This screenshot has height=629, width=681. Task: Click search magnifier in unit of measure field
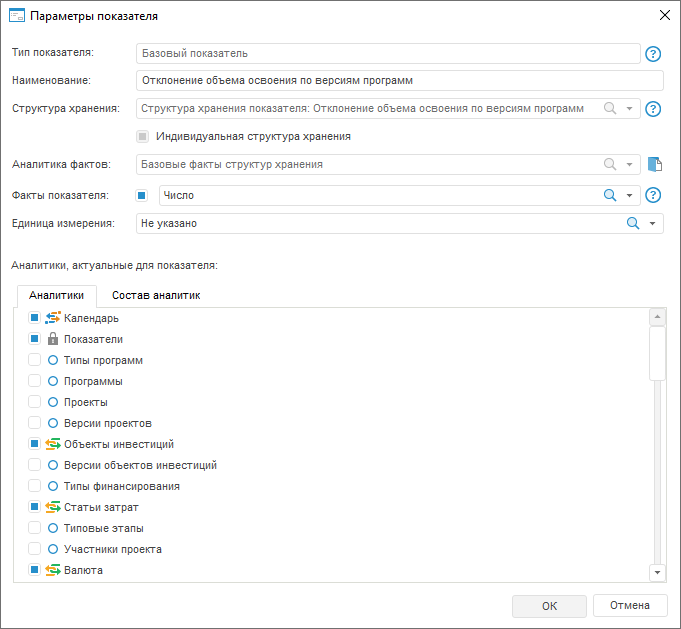[632, 224]
